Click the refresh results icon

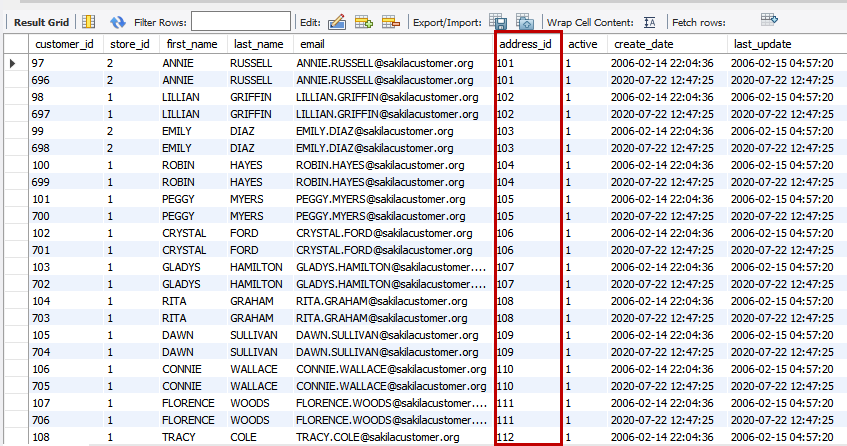click(x=118, y=21)
